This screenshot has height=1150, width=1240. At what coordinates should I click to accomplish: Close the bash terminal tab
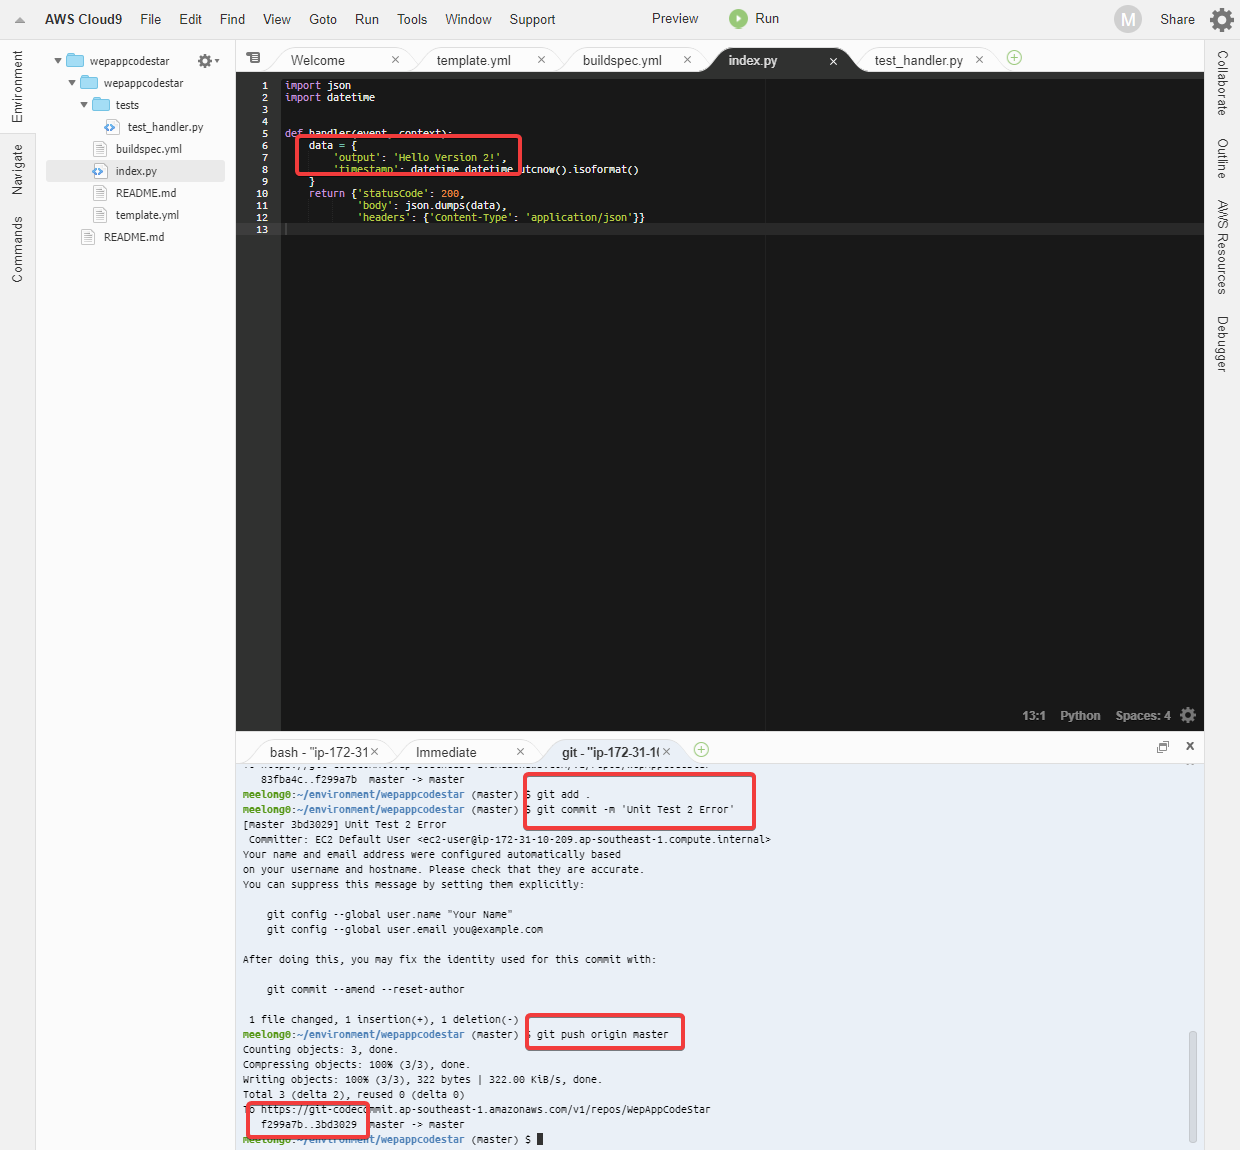click(x=375, y=752)
